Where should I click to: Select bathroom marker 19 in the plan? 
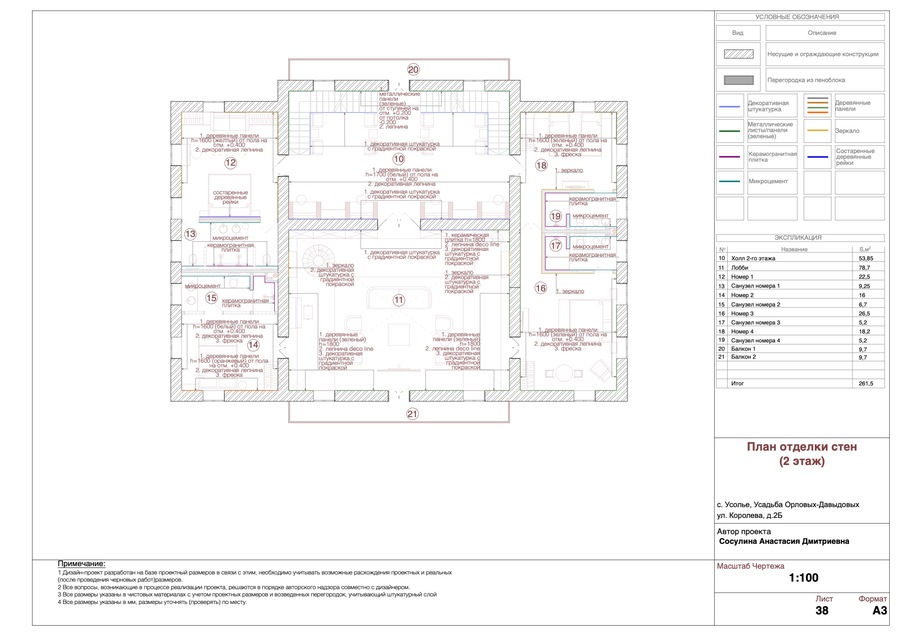(555, 216)
